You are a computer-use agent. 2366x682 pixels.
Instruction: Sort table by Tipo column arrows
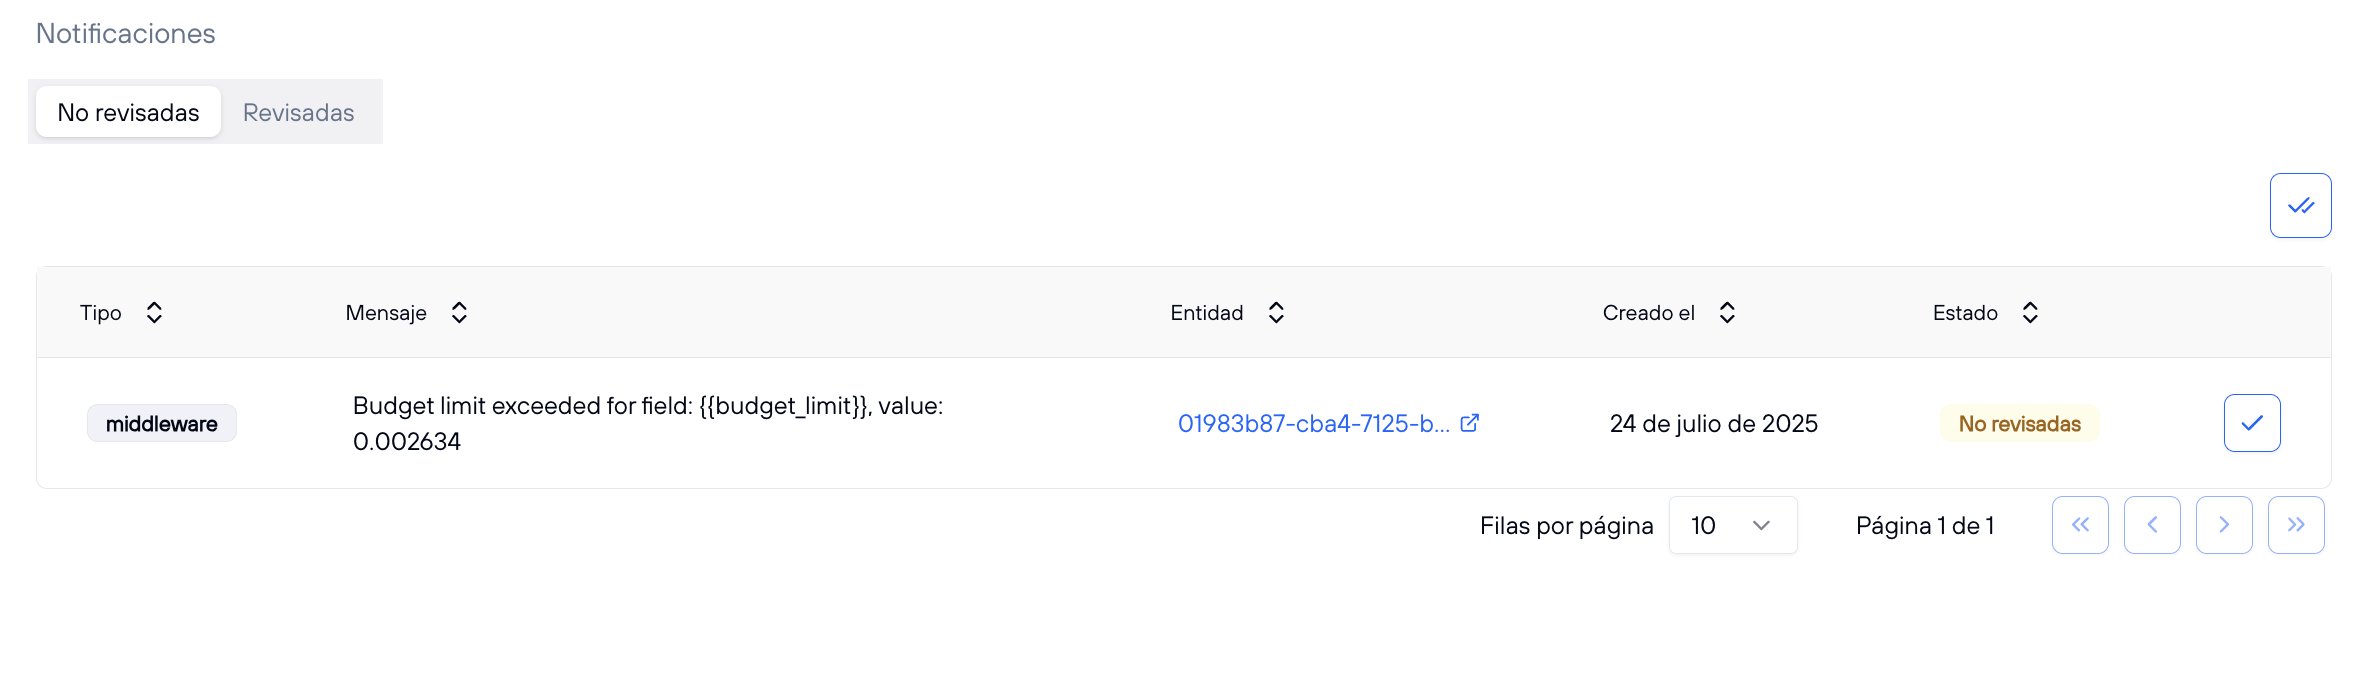[x=154, y=313]
